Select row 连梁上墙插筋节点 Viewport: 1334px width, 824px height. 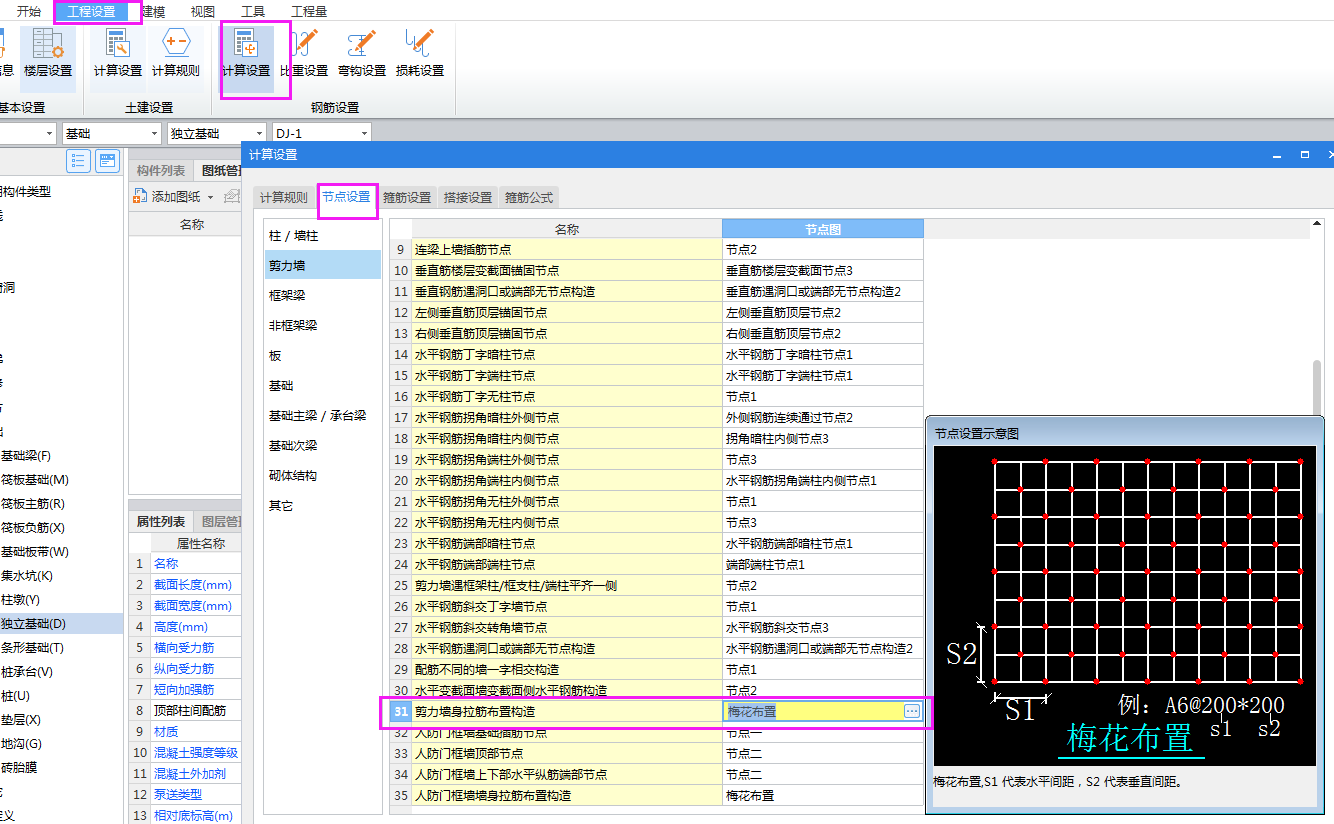(567, 250)
